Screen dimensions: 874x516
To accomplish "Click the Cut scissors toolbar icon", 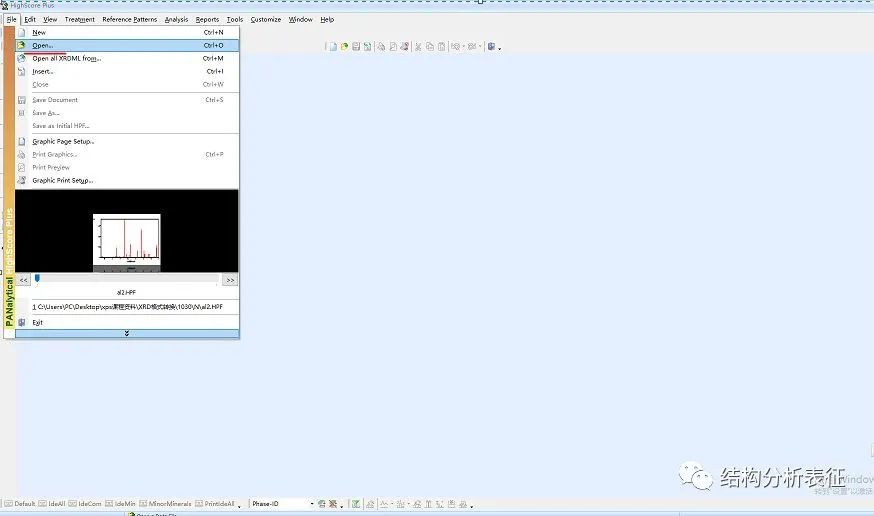I will pyautogui.click(x=418, y=47).
